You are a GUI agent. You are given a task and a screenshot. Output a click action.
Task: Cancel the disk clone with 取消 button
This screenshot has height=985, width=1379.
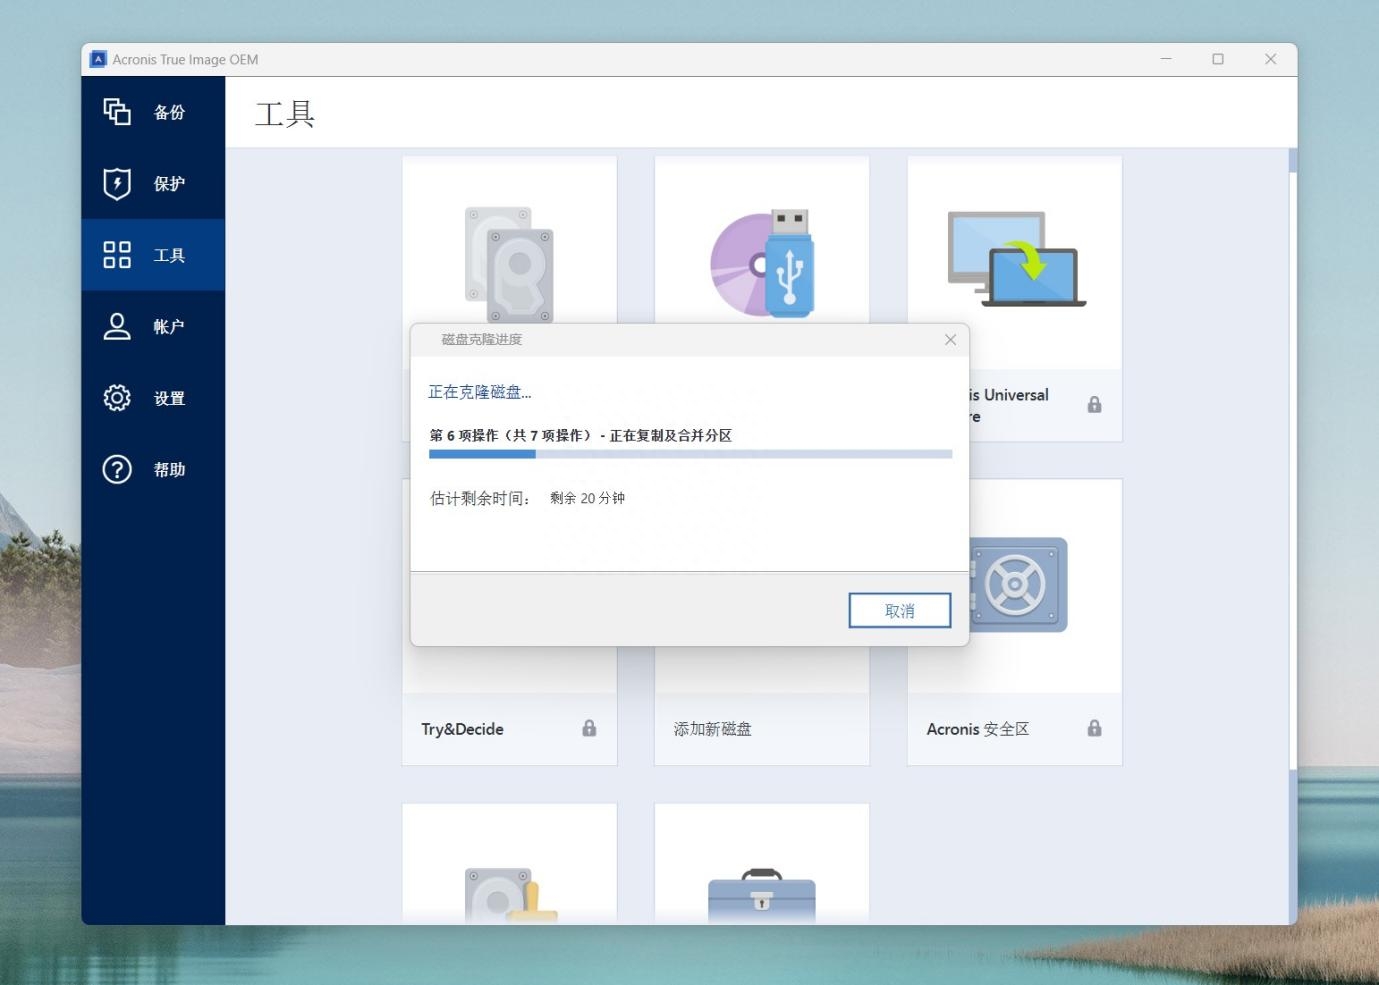coord(899,611)
